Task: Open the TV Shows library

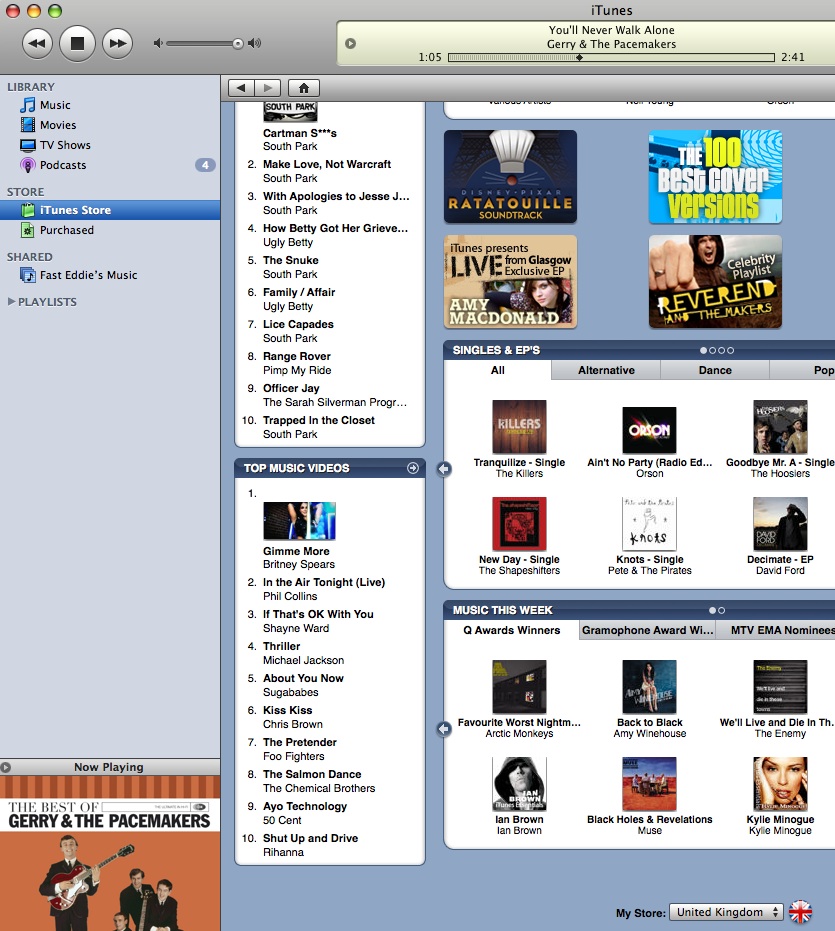Action: coord(65,145)
